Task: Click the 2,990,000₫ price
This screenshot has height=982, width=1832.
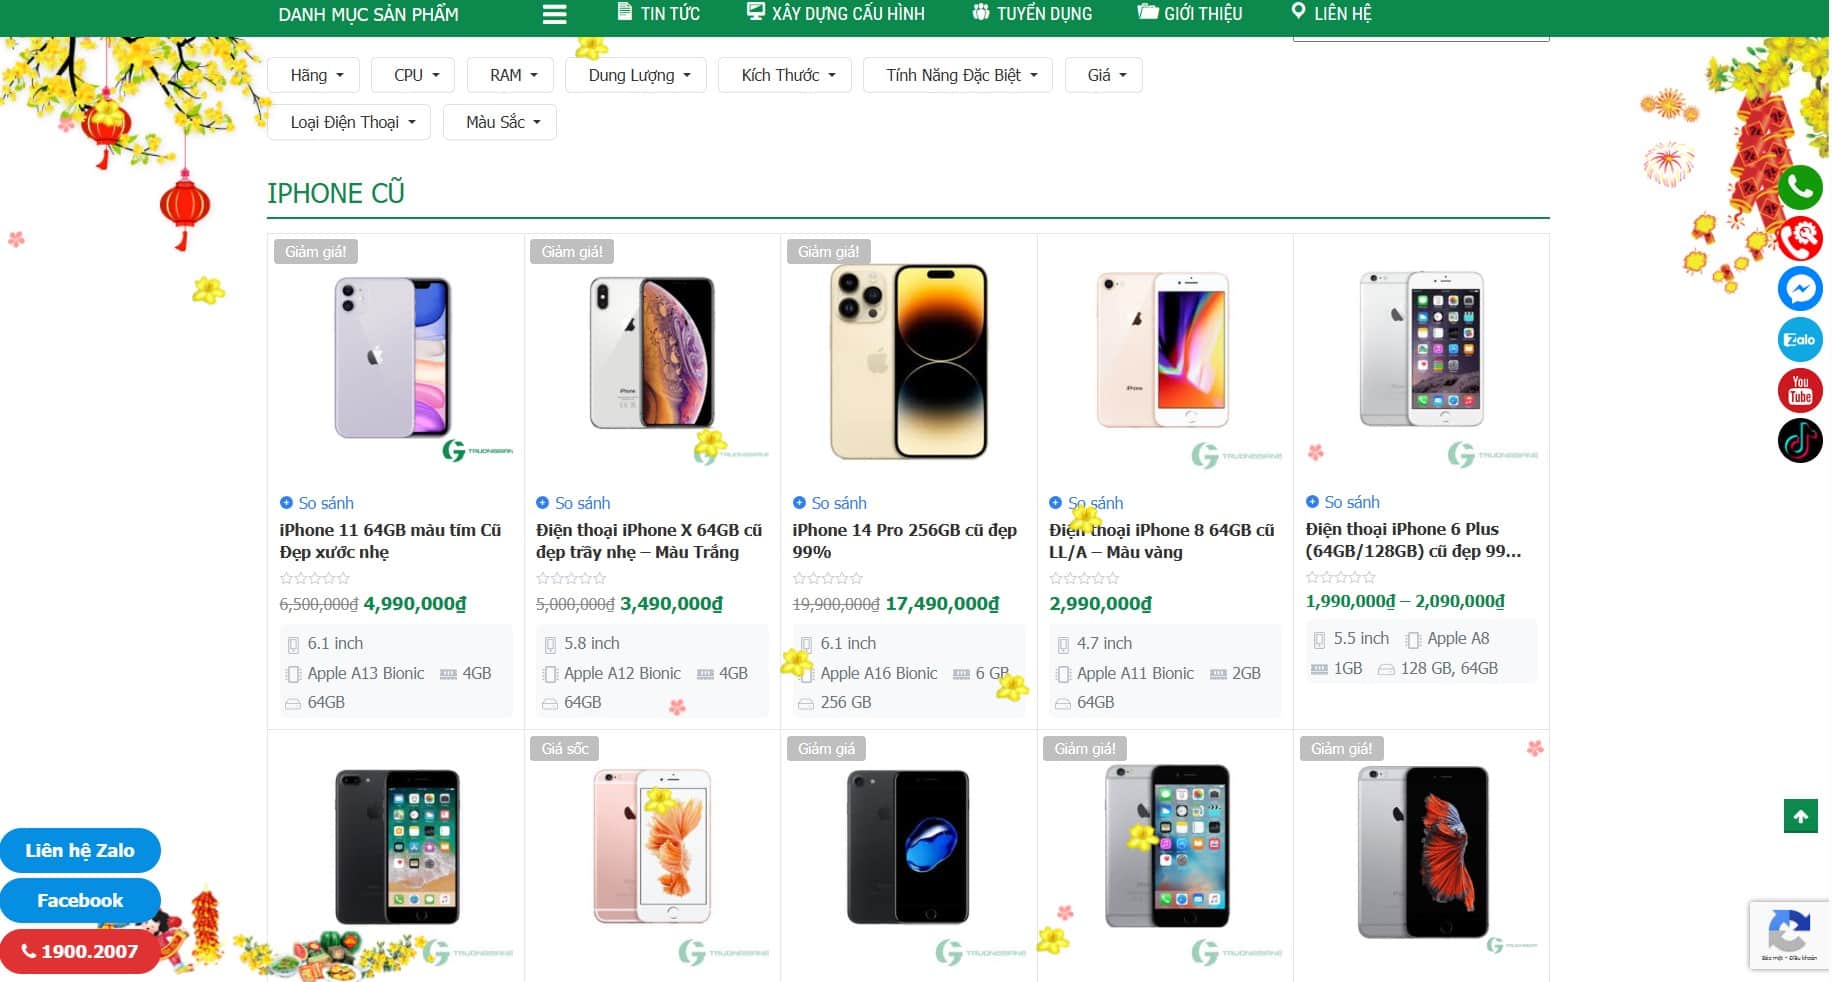Action: click(1100, 604)
